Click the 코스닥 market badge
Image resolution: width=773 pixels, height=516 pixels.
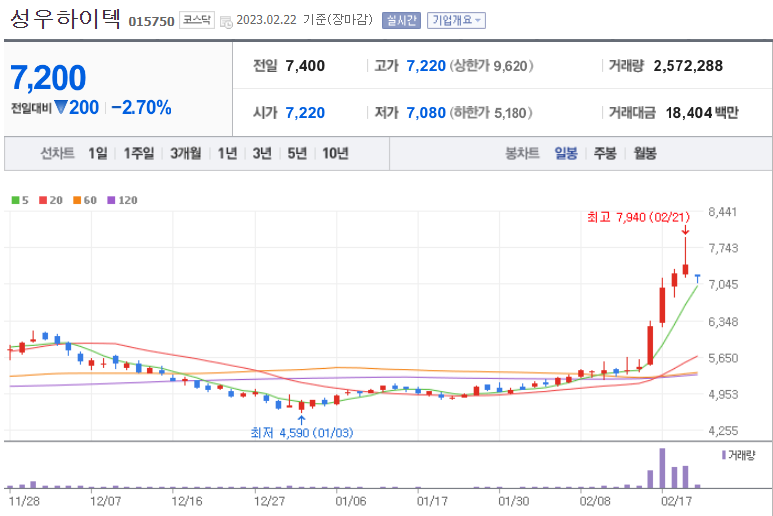tap(197, 20)
